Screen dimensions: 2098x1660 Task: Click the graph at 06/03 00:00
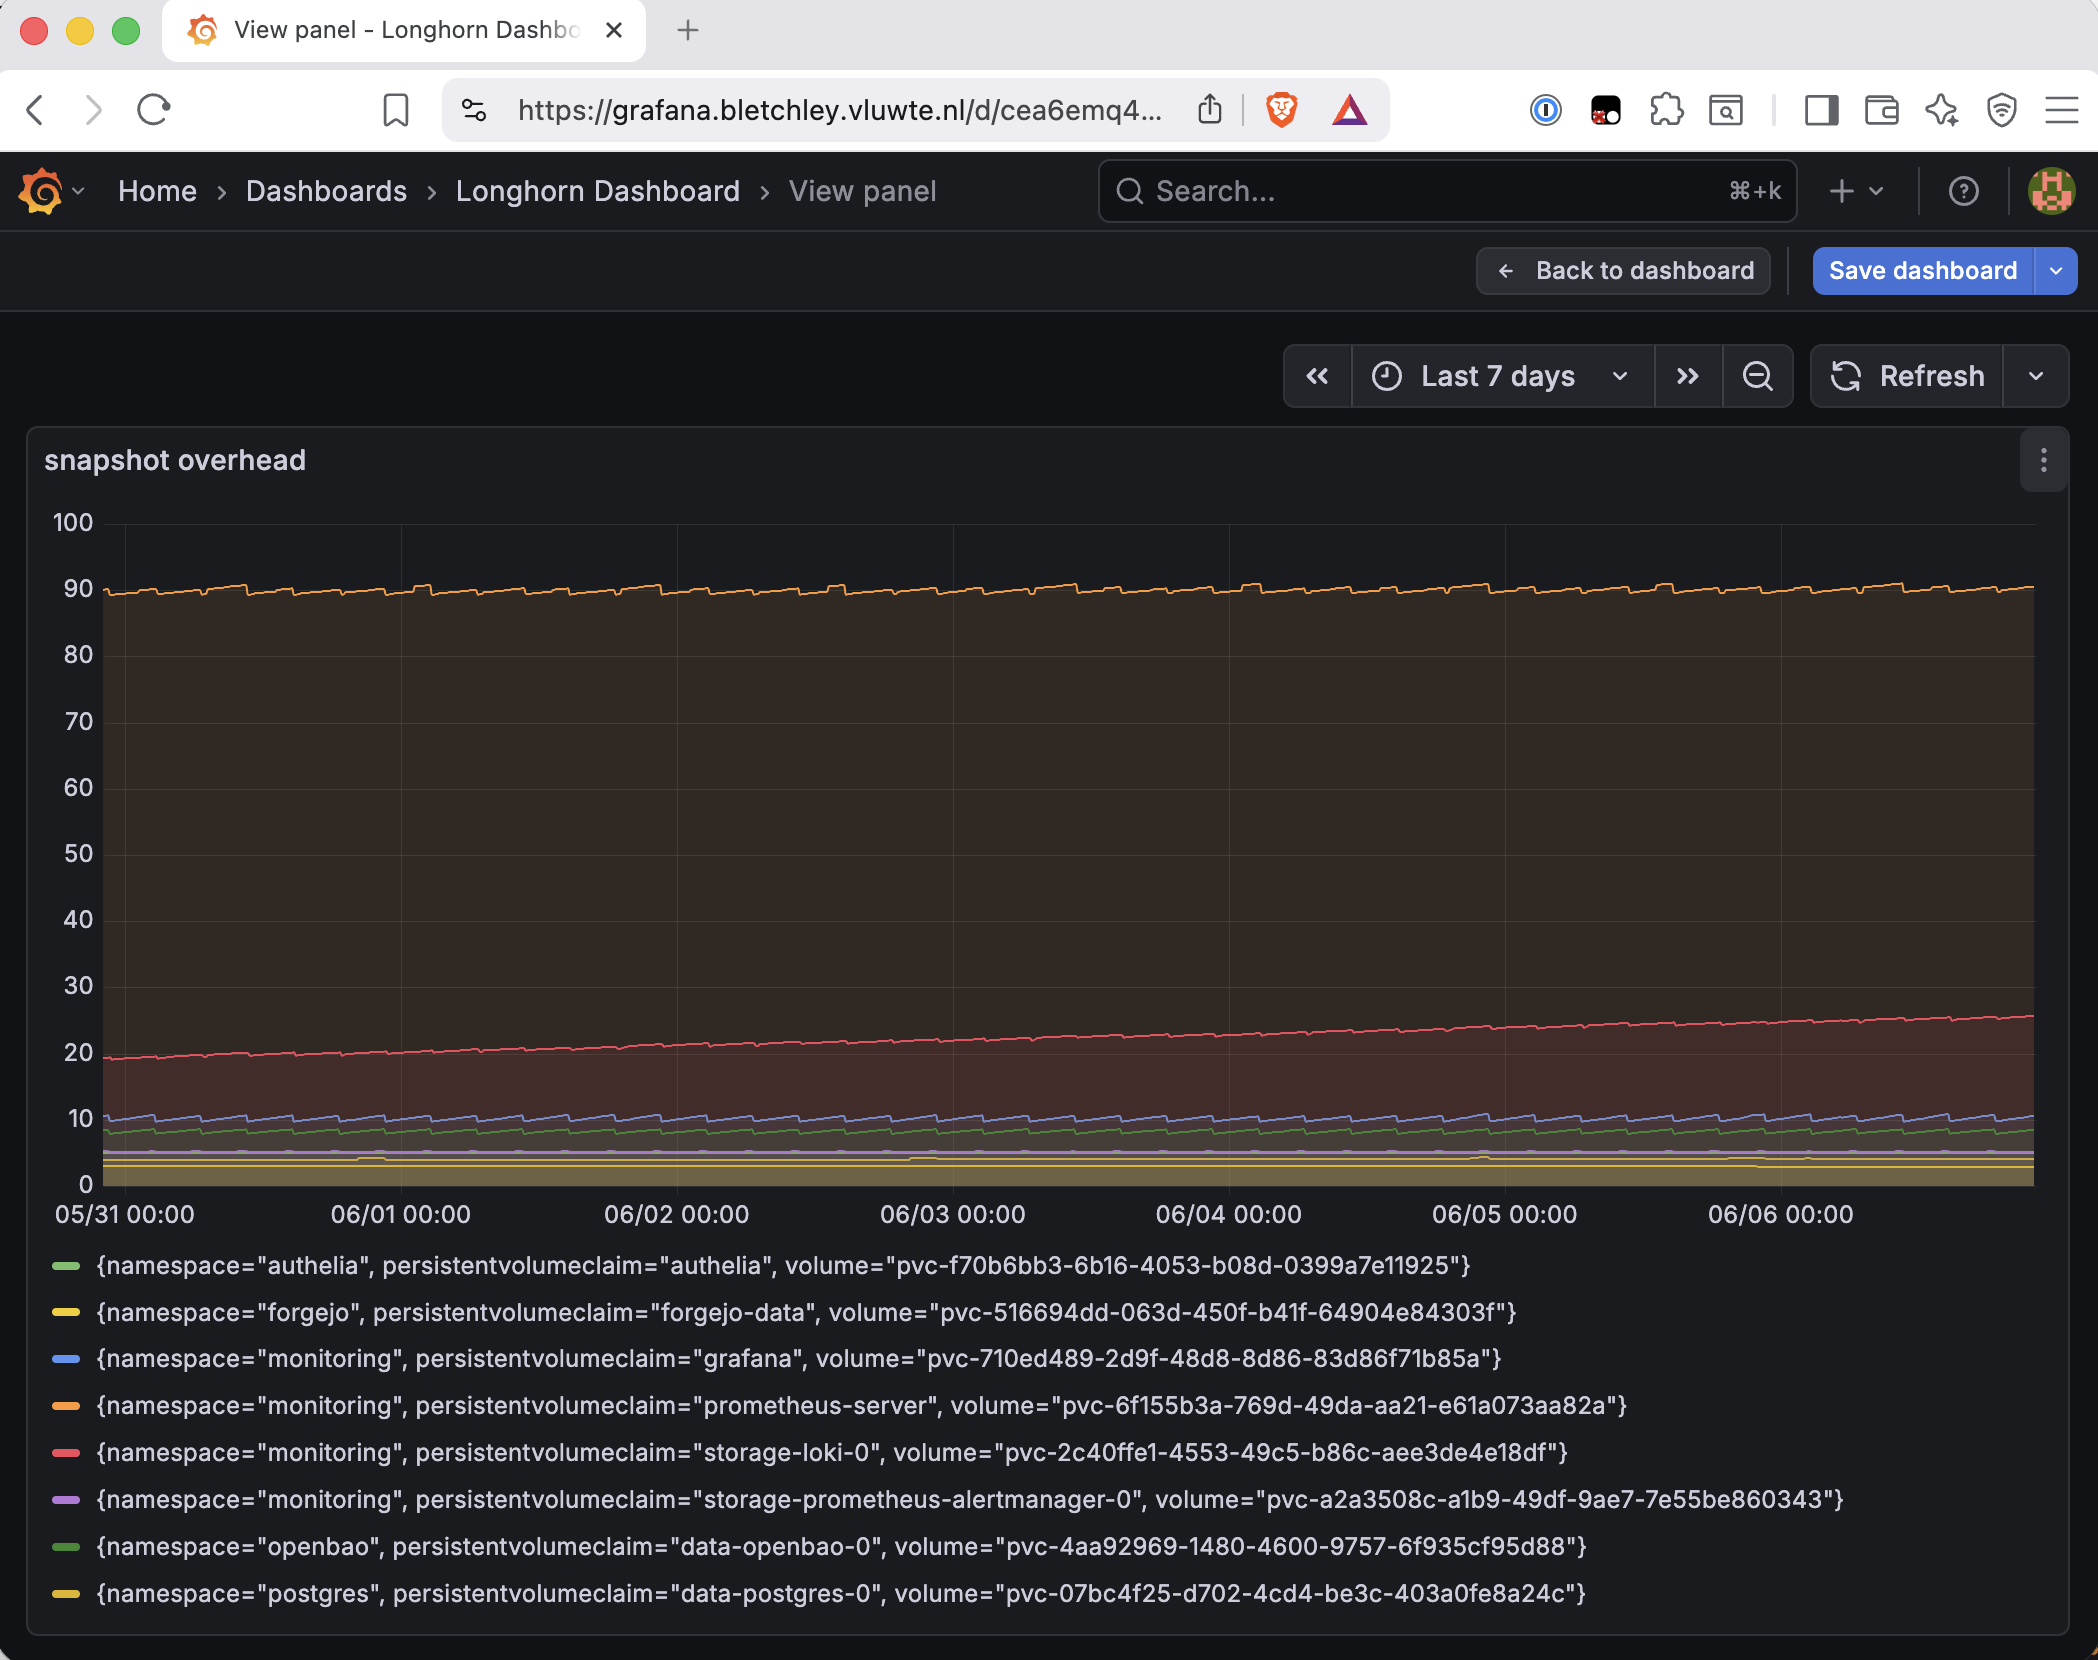pyautogui.click(x=953, y=855)
